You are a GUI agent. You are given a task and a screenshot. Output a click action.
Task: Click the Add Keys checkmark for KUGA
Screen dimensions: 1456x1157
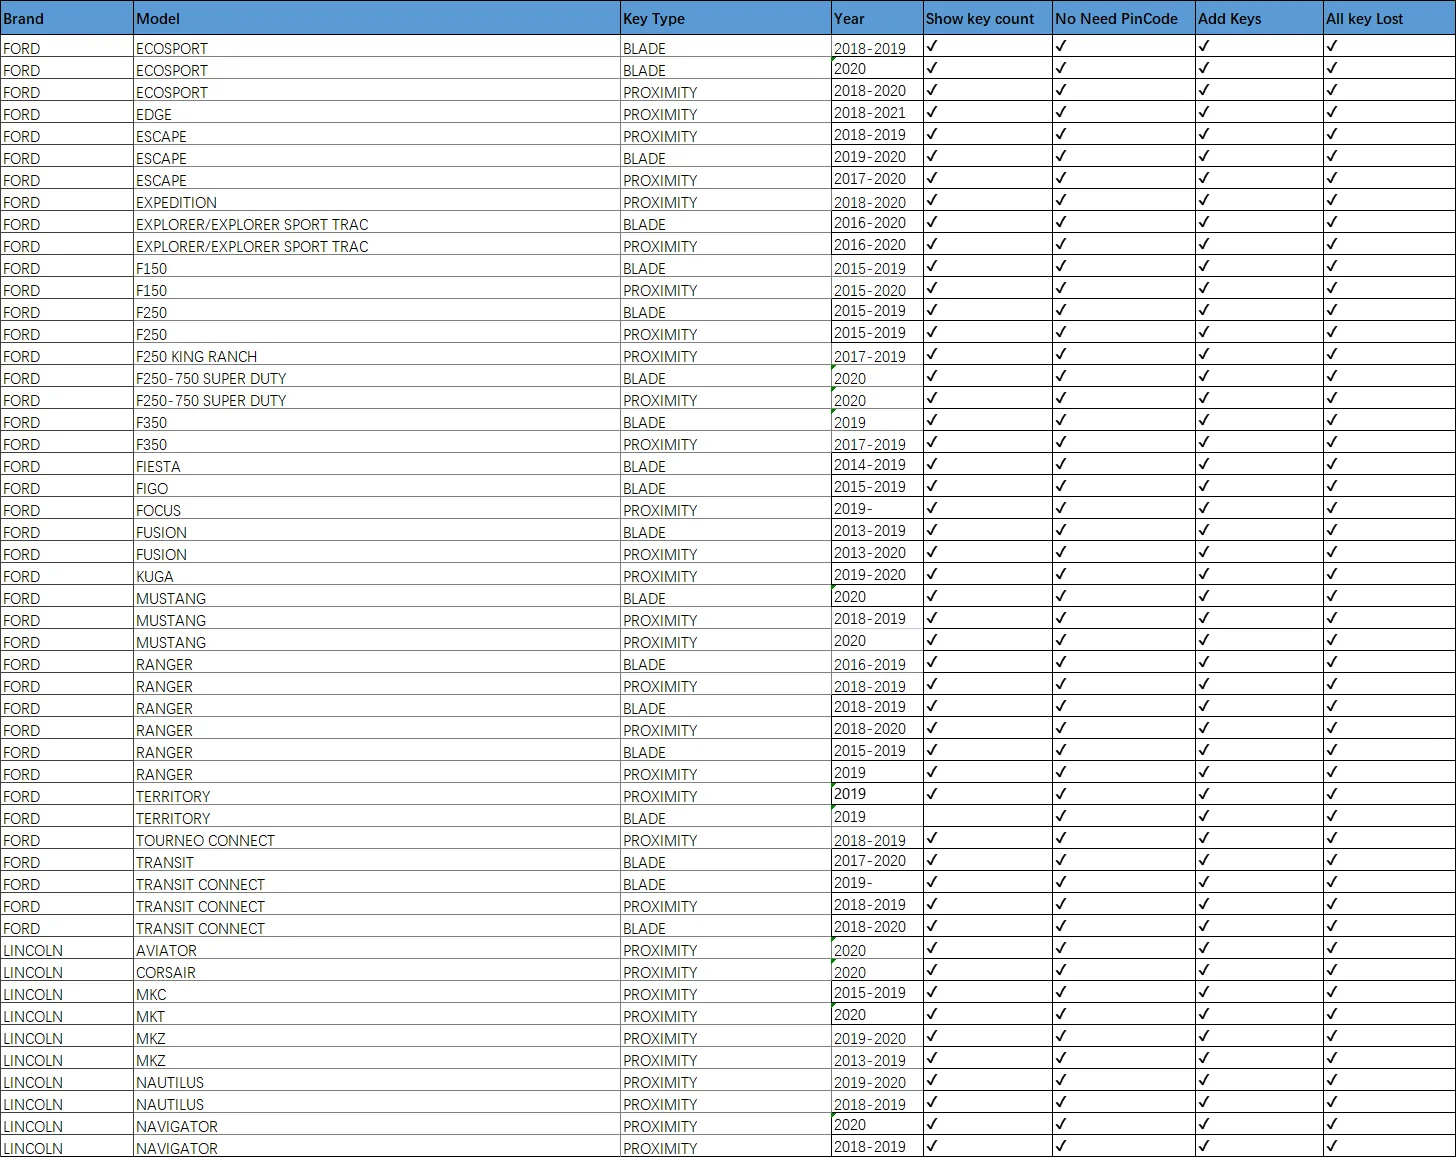tap(1204, 574)
